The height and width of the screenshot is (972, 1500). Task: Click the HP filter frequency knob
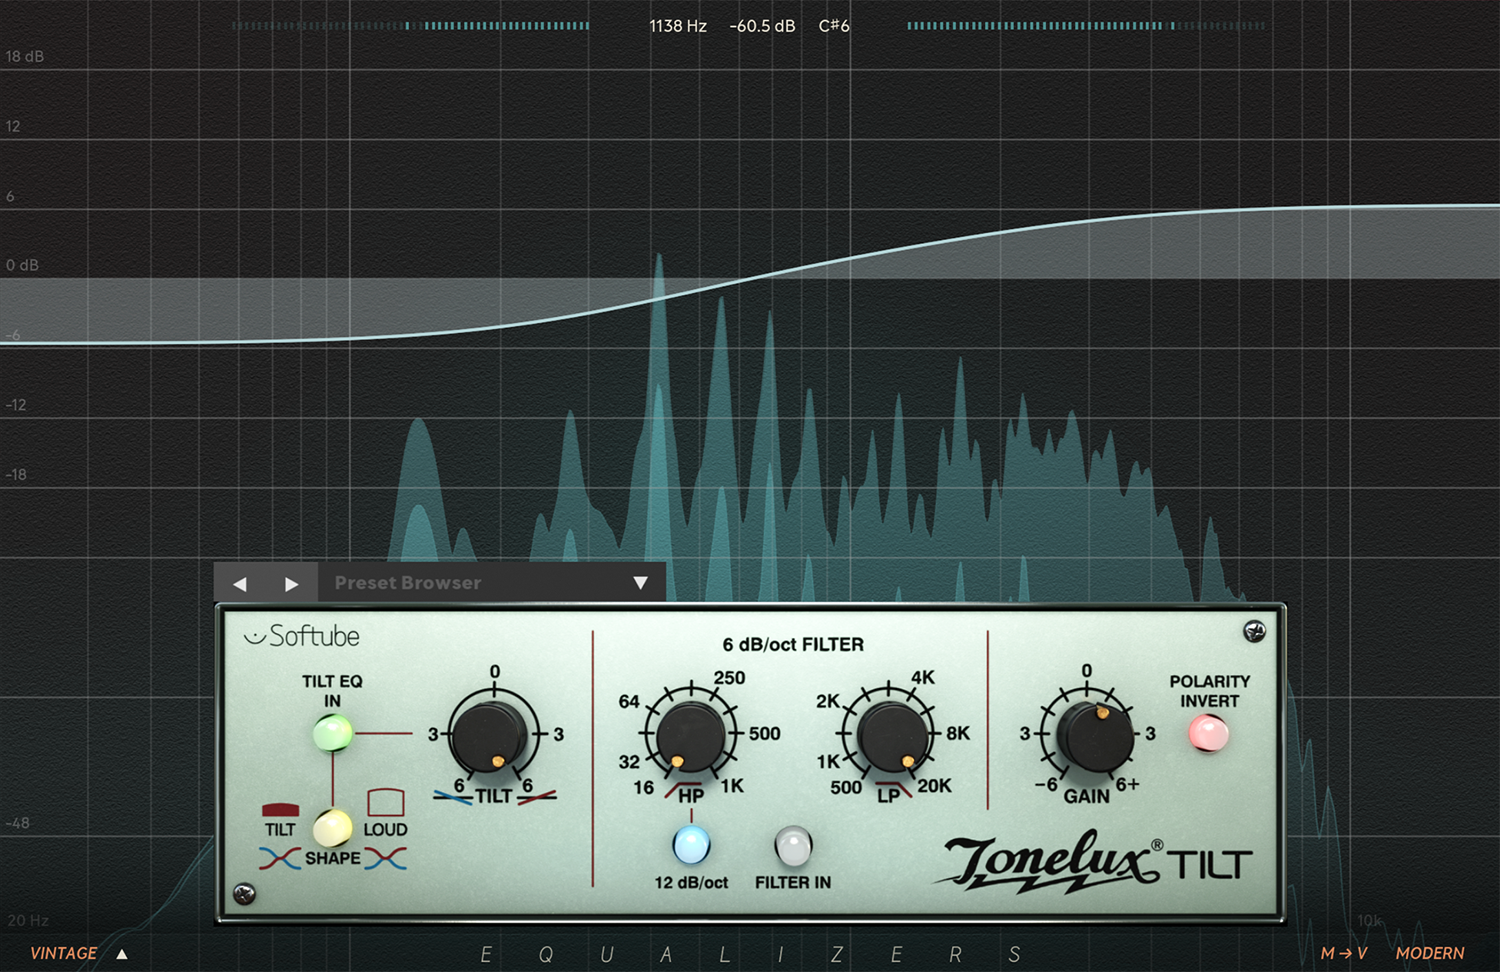690,735
